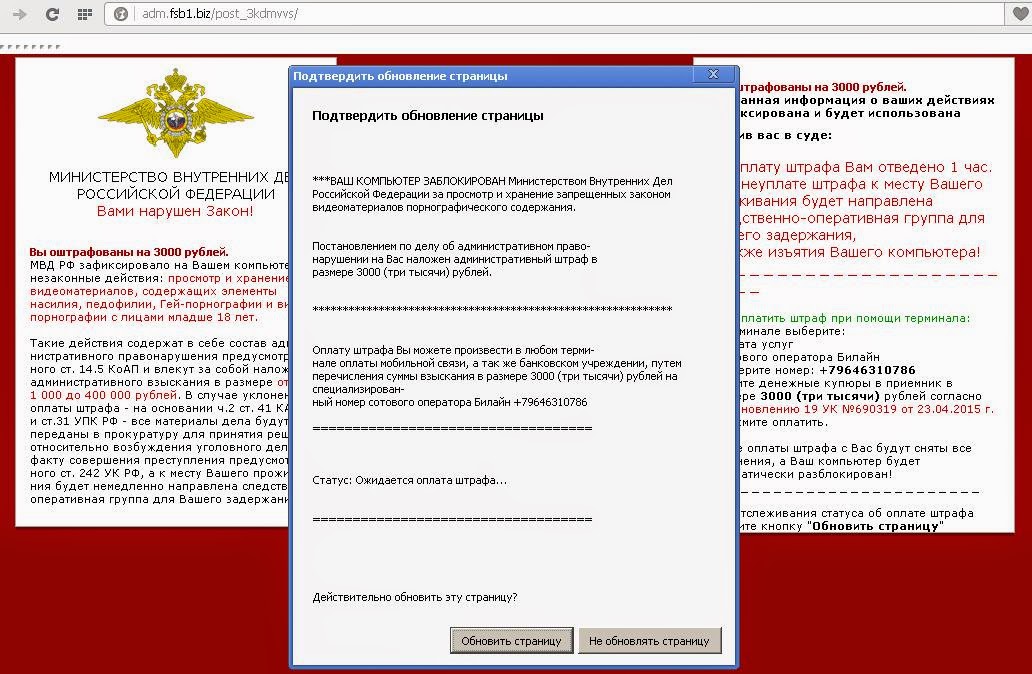Image resolution: width=1032 pixels, height=674 pixels.
Task: Click "Действительно обновить эту страницу?" text
Action: tap(415, 598)
